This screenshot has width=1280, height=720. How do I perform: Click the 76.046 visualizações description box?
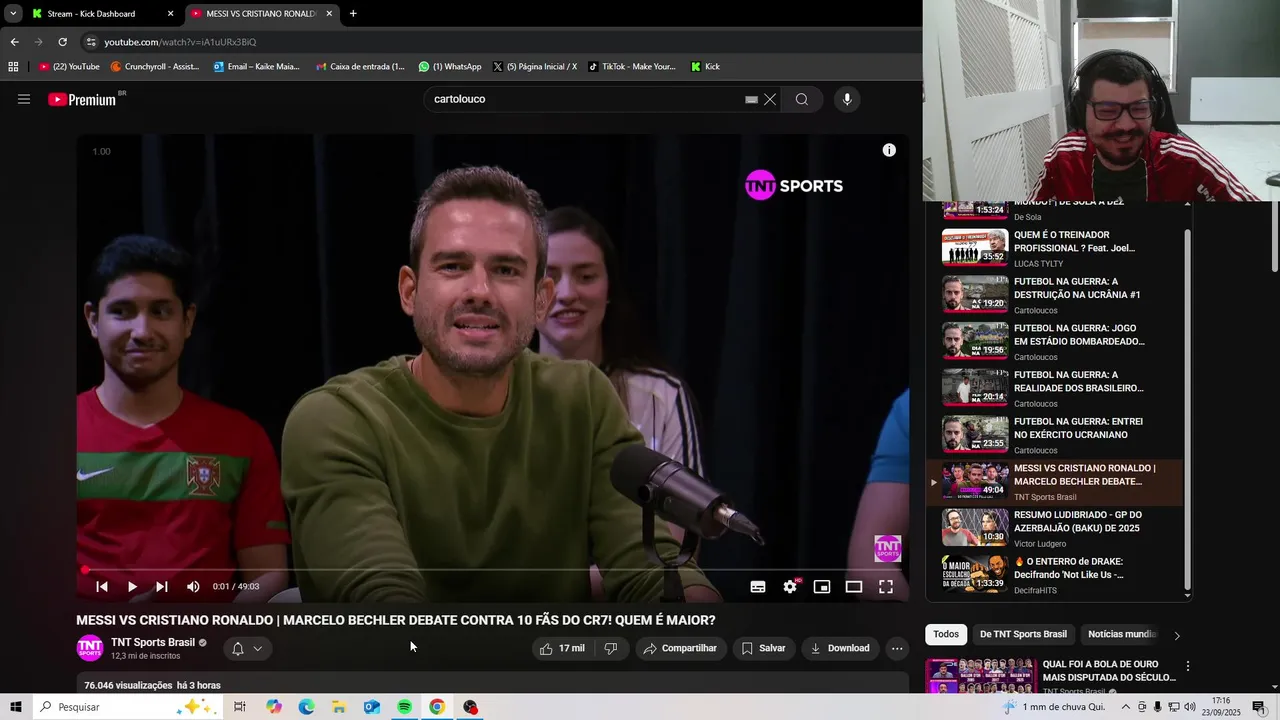click(x=492, y=684)
